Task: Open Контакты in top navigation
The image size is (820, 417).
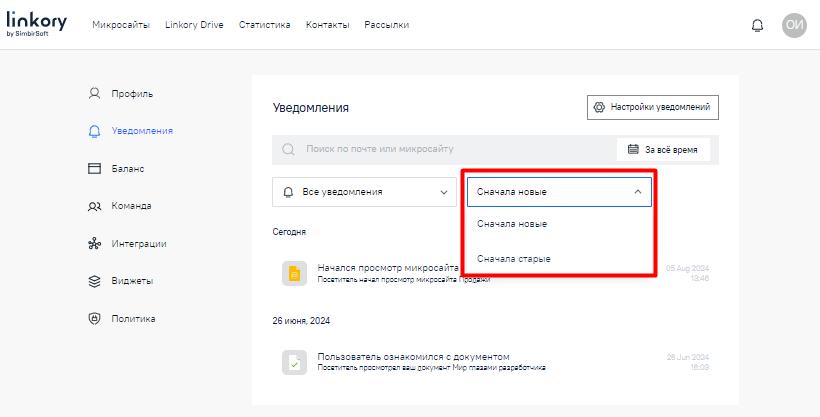Action: pyautogui.click(x=327, y=25)
